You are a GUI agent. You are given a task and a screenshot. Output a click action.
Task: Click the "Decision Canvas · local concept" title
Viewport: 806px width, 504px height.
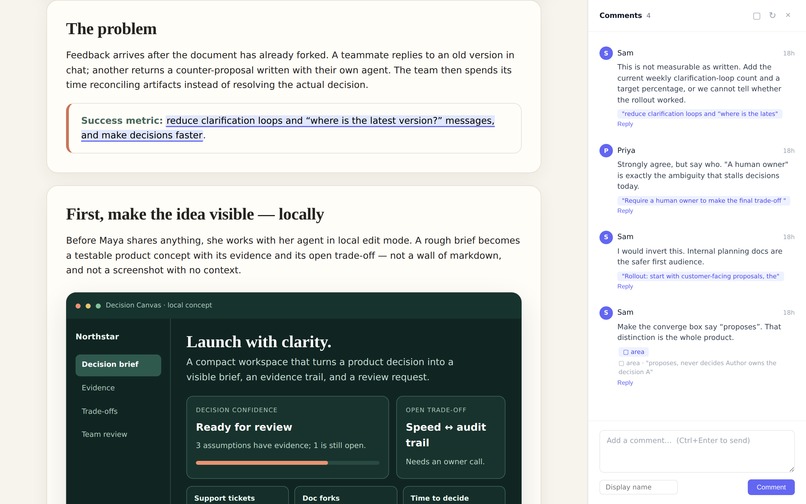159,305
